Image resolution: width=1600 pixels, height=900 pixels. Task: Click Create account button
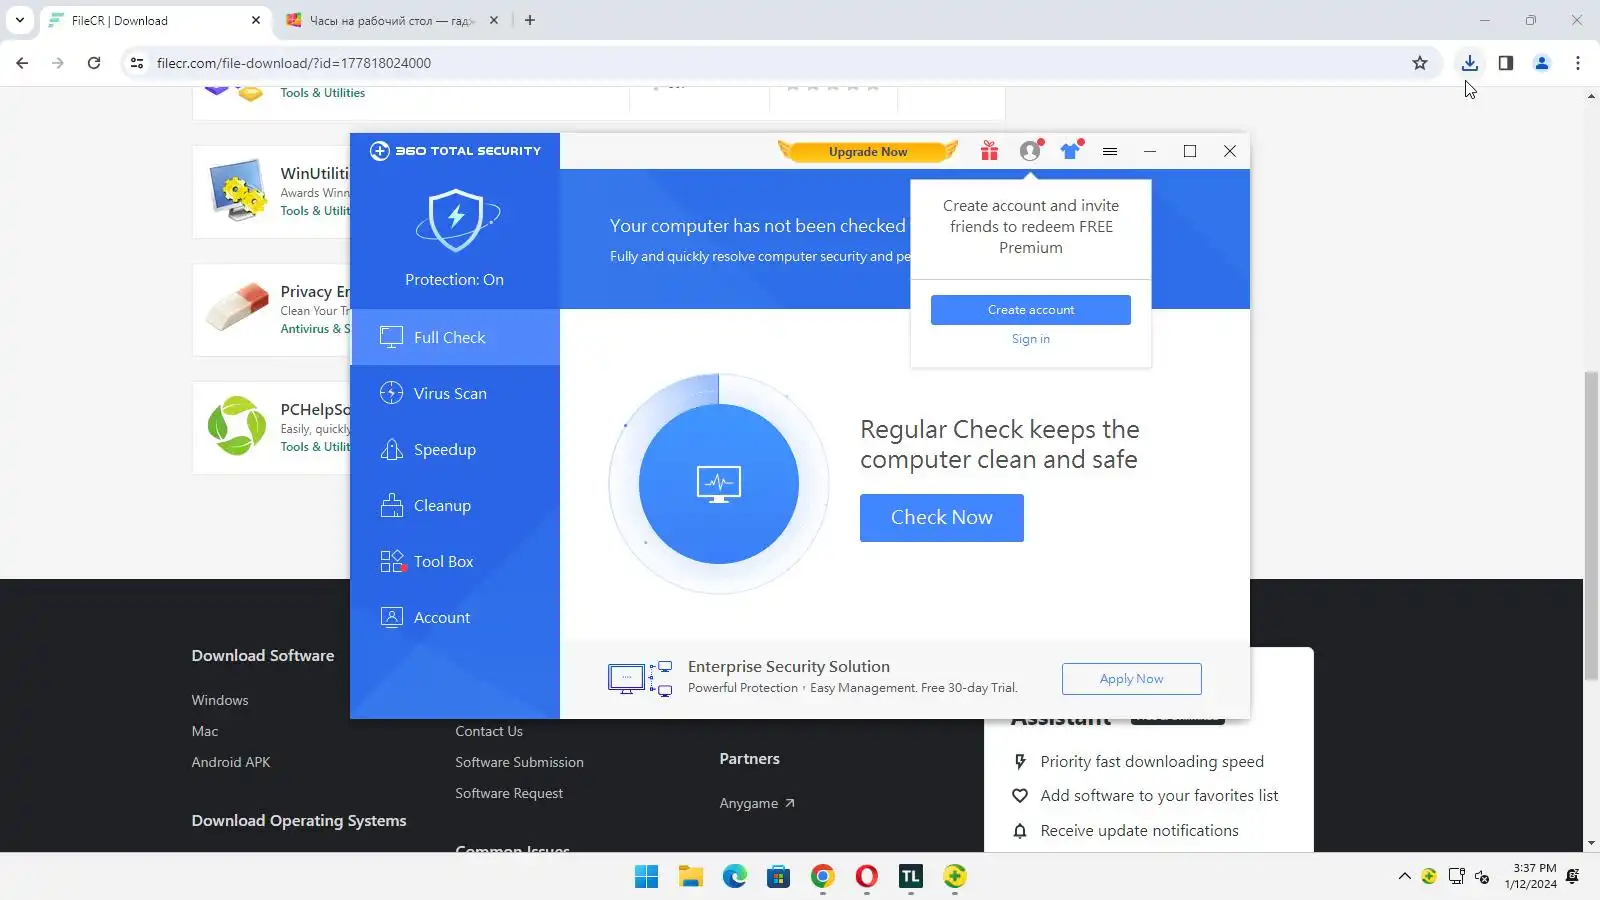[1031, 310]
